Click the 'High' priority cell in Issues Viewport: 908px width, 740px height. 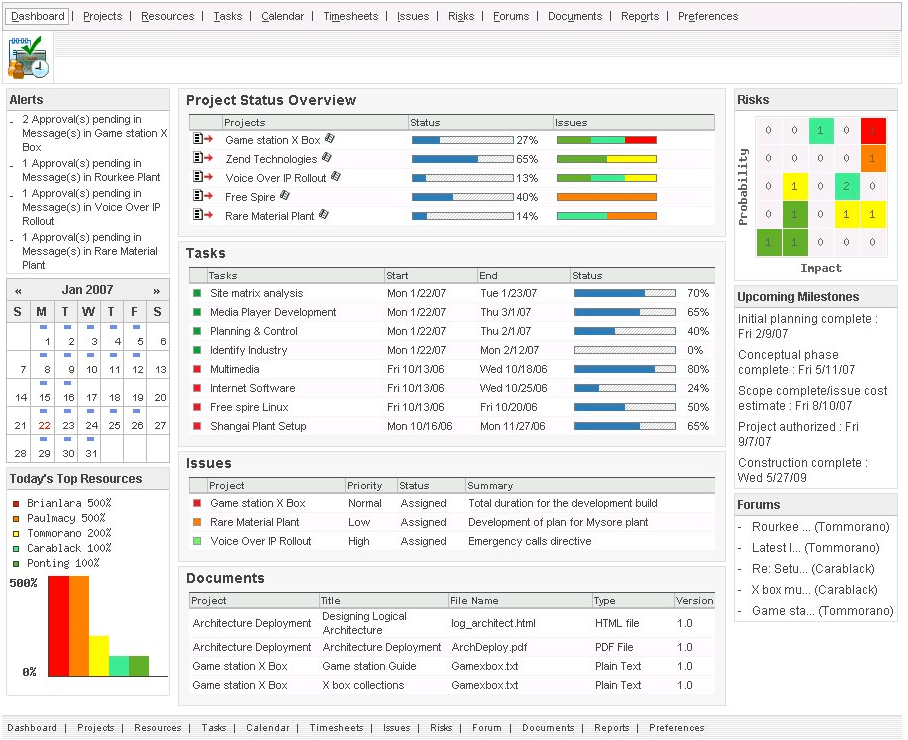358,541
